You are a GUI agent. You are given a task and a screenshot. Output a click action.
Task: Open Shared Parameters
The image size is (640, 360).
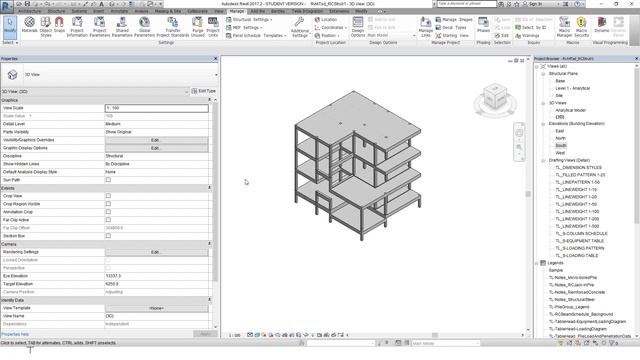click(122, 27)
